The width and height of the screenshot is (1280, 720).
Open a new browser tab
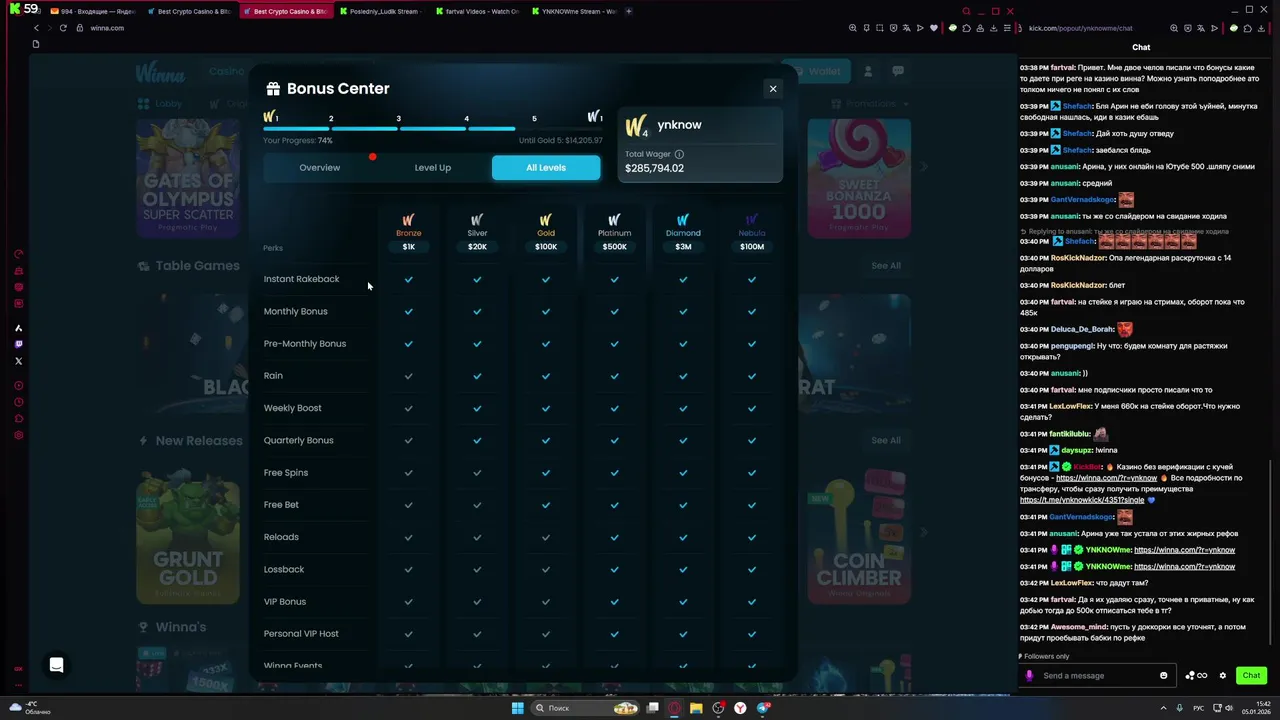click(x=629, y=11)
